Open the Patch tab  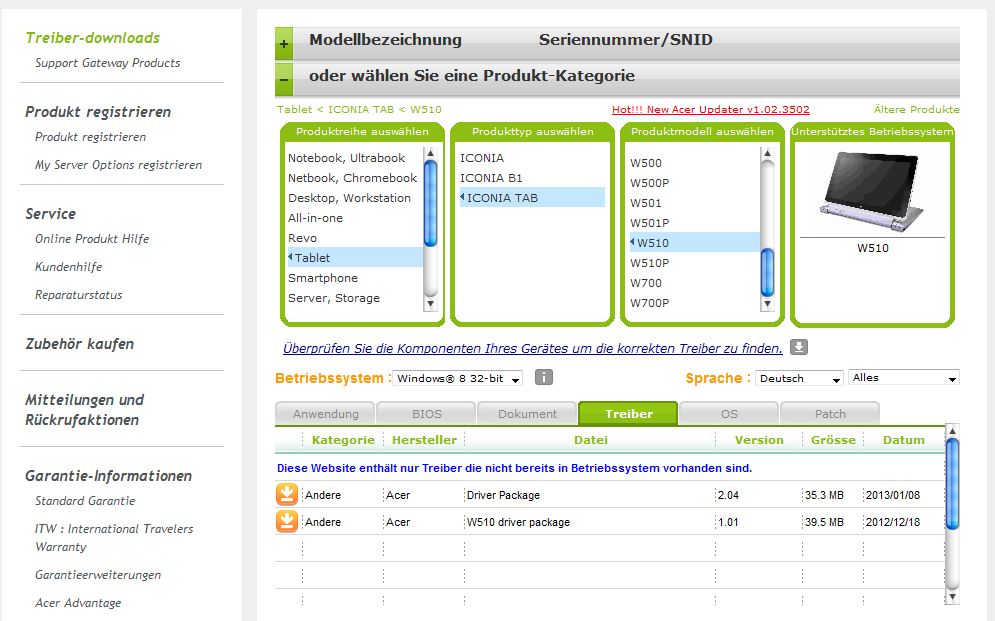(830, 414)
